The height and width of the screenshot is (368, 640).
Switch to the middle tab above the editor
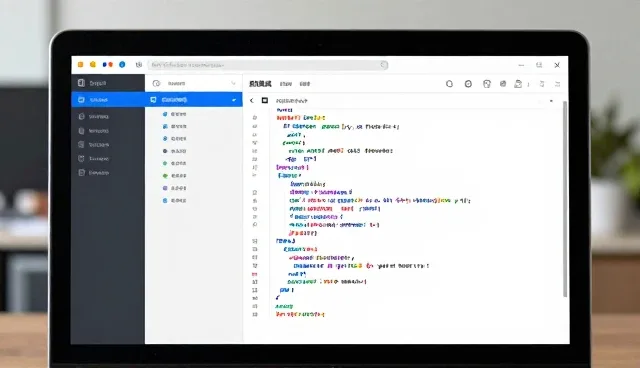[286, 84]
